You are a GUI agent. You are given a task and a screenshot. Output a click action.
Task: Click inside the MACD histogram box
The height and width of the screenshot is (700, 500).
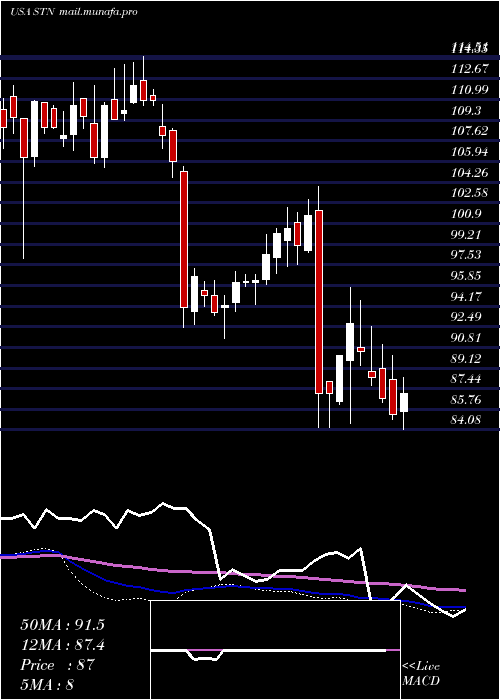click(275, 650)
